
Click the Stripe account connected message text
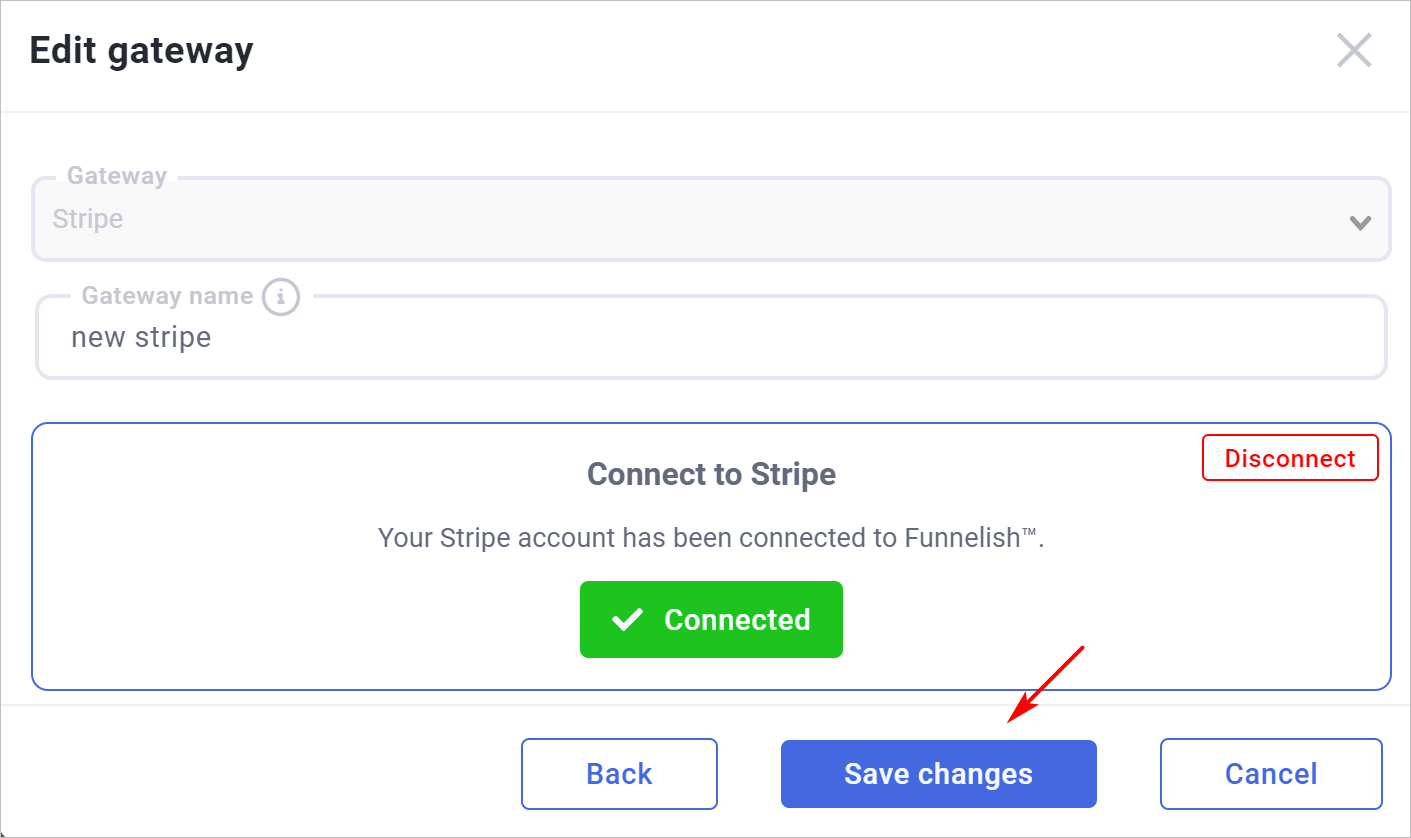(x=711, y=538)
